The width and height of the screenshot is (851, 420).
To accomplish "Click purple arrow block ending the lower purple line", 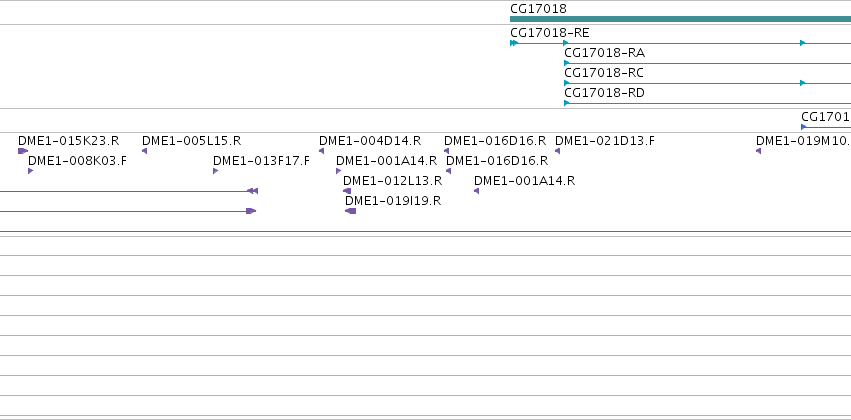I will pos(251,211).
